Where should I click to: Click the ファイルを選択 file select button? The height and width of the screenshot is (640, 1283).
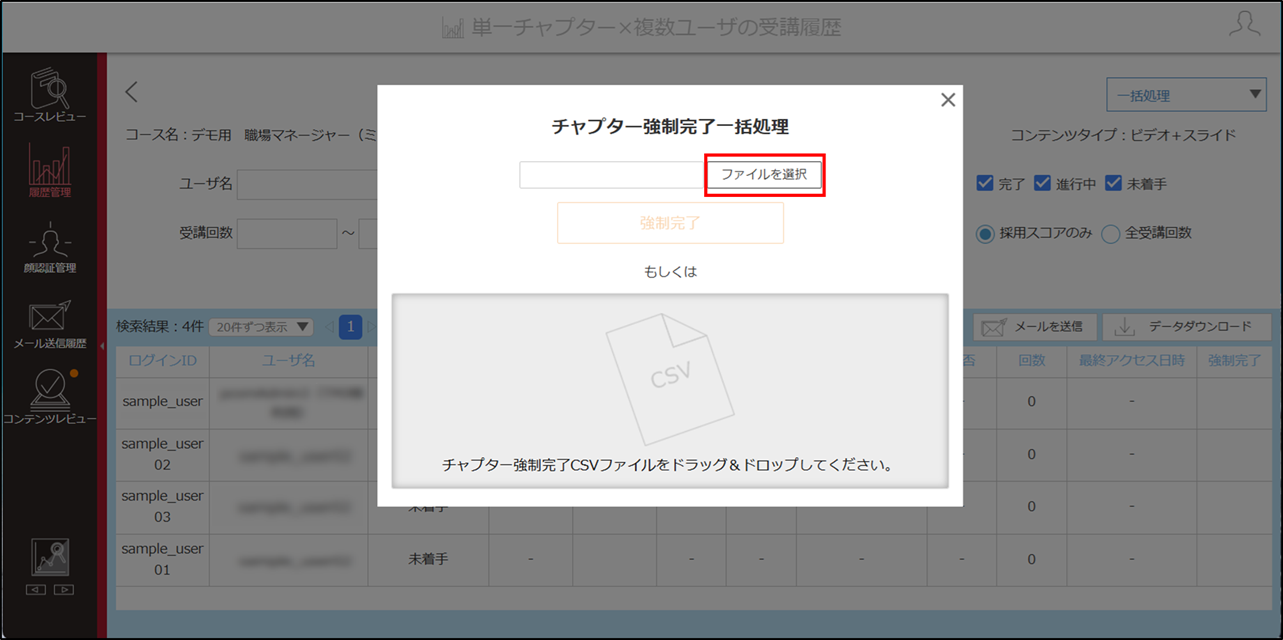[764, 174]
